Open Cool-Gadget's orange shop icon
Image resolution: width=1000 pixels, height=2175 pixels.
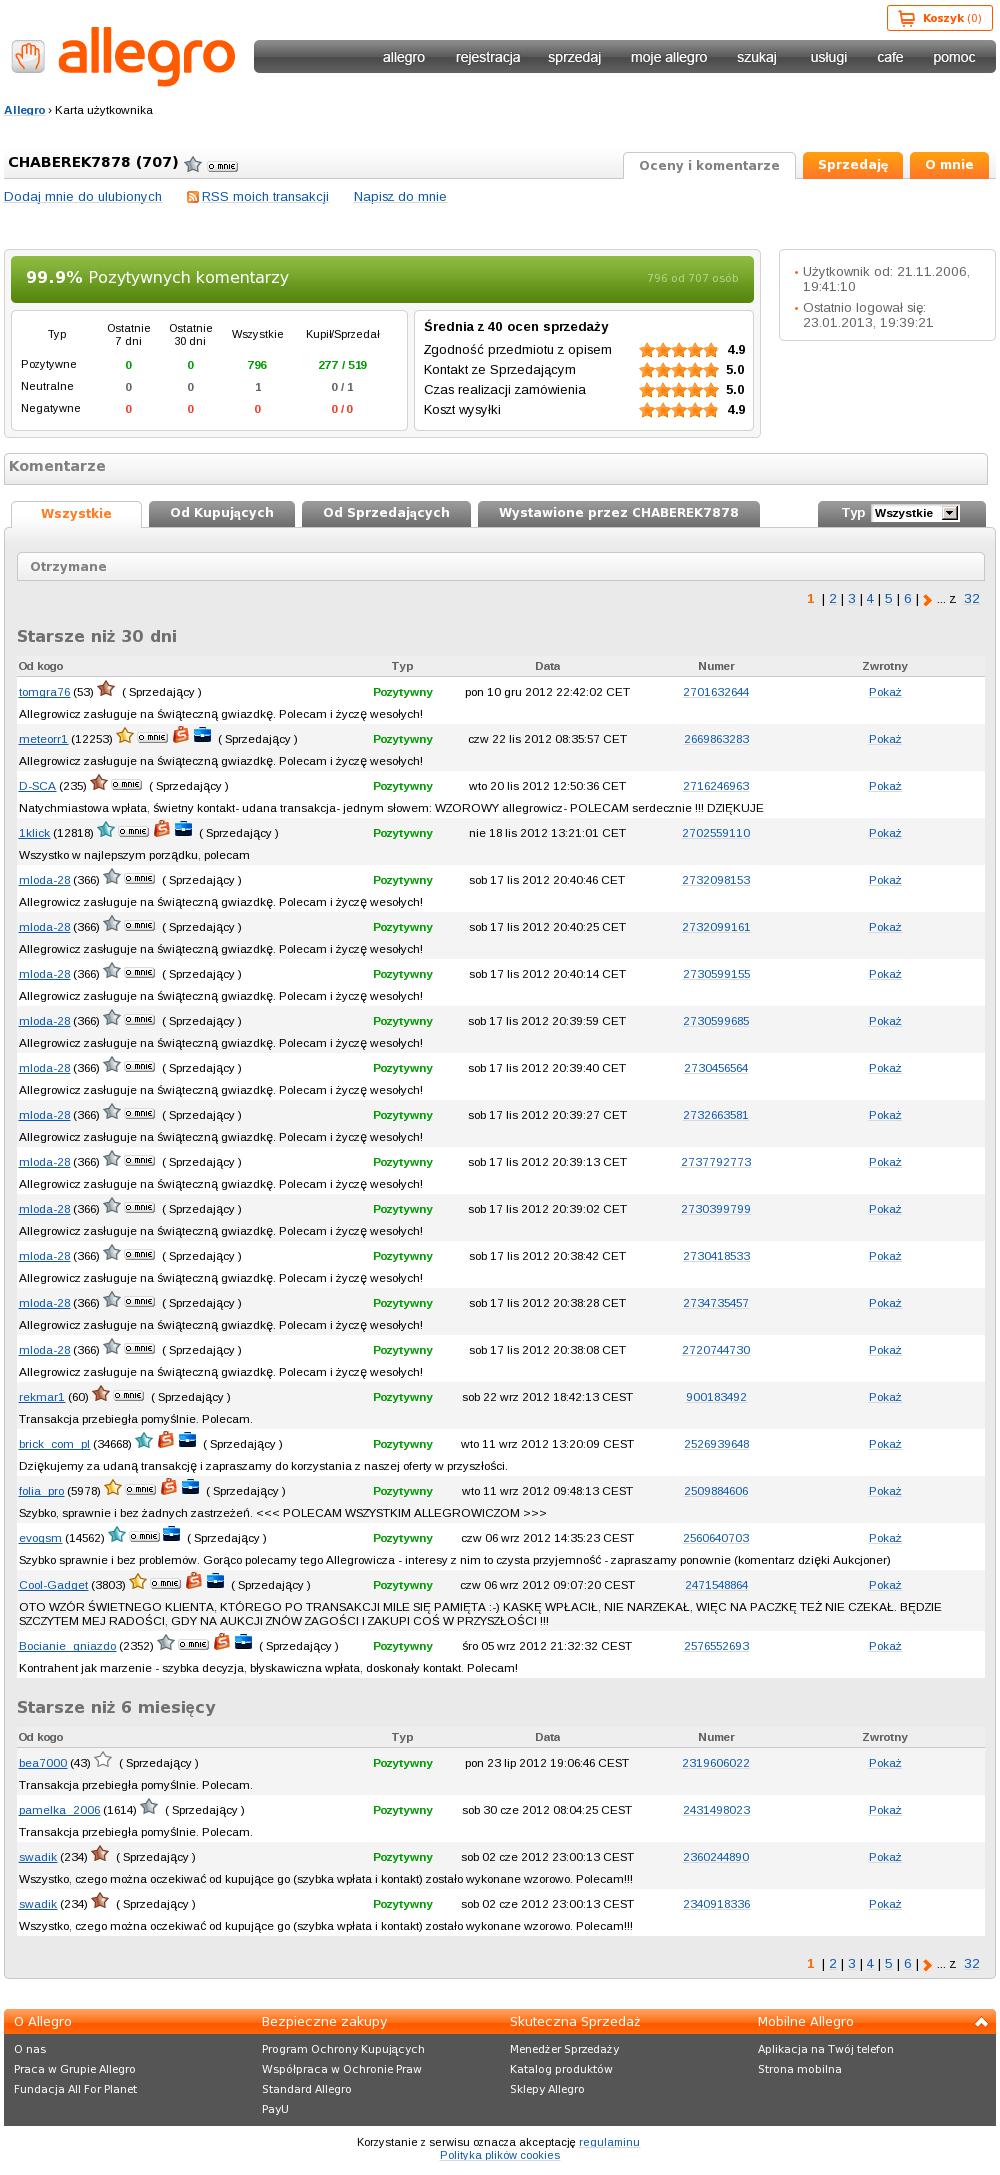point(194,1582)
